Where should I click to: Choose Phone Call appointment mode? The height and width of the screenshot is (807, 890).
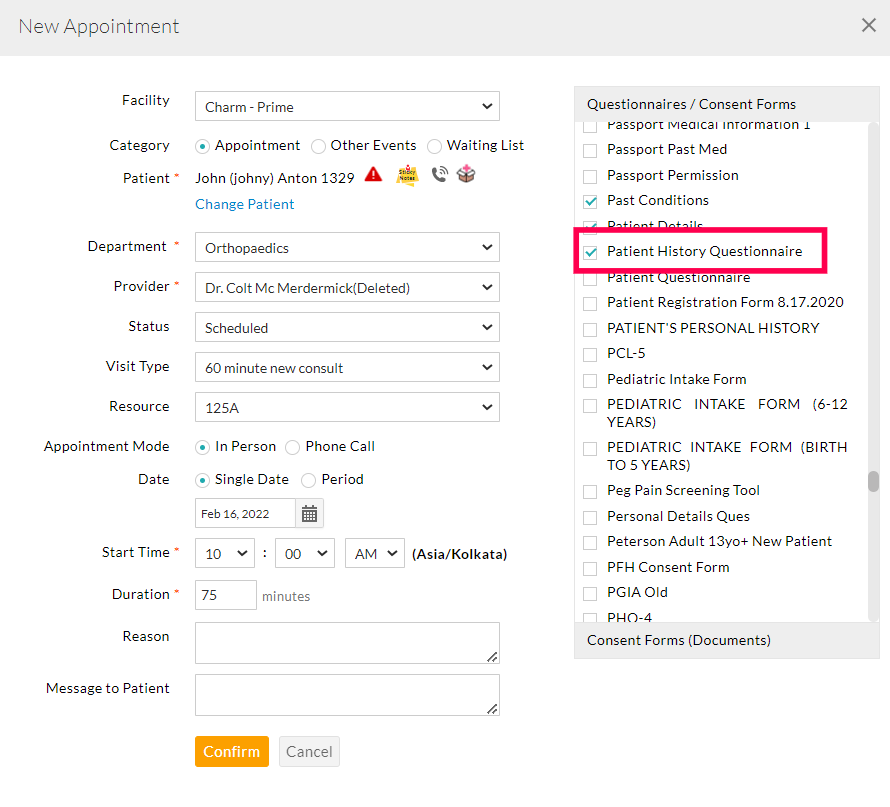coord(293,447)
